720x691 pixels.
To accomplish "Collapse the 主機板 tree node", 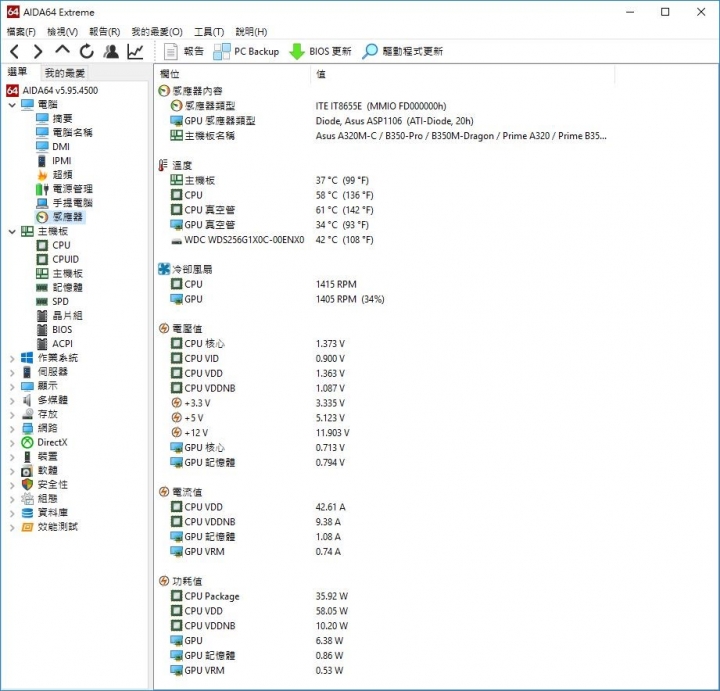I will pos(12,231).
